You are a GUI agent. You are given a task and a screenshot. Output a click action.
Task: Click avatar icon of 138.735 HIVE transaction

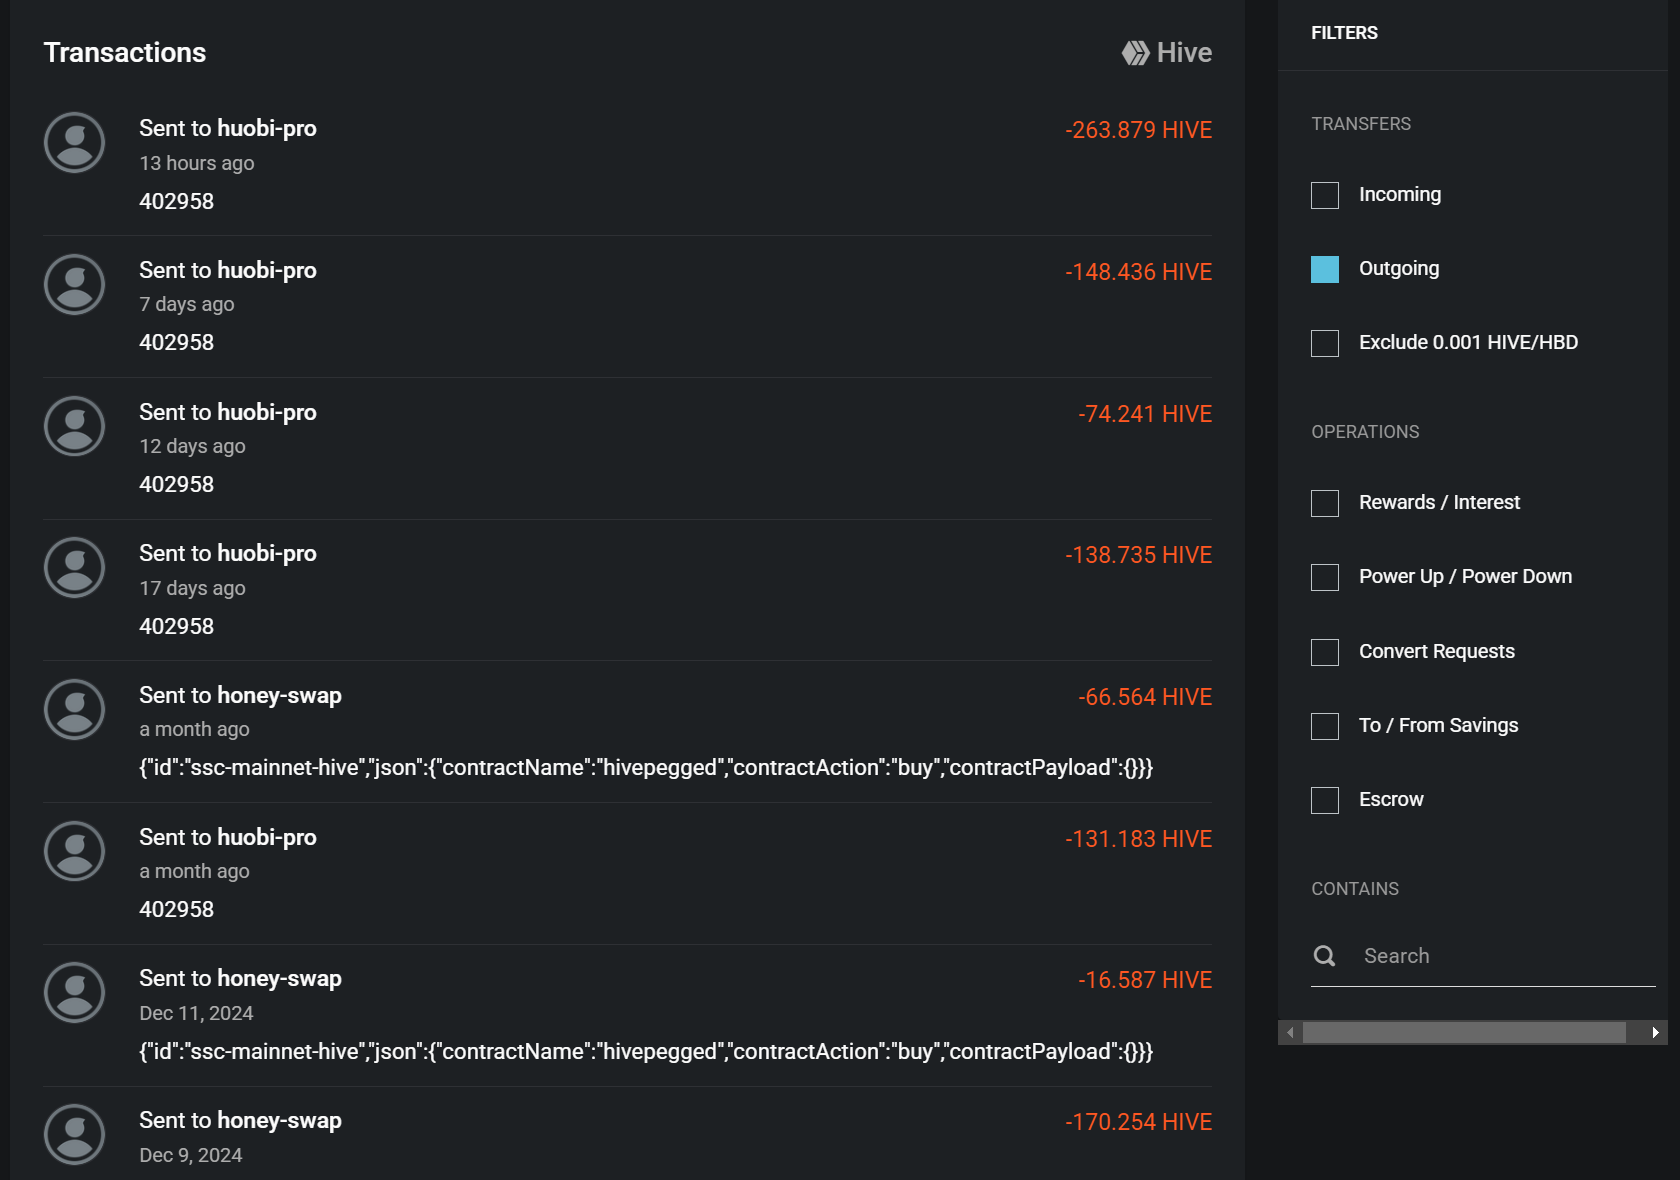75,567
